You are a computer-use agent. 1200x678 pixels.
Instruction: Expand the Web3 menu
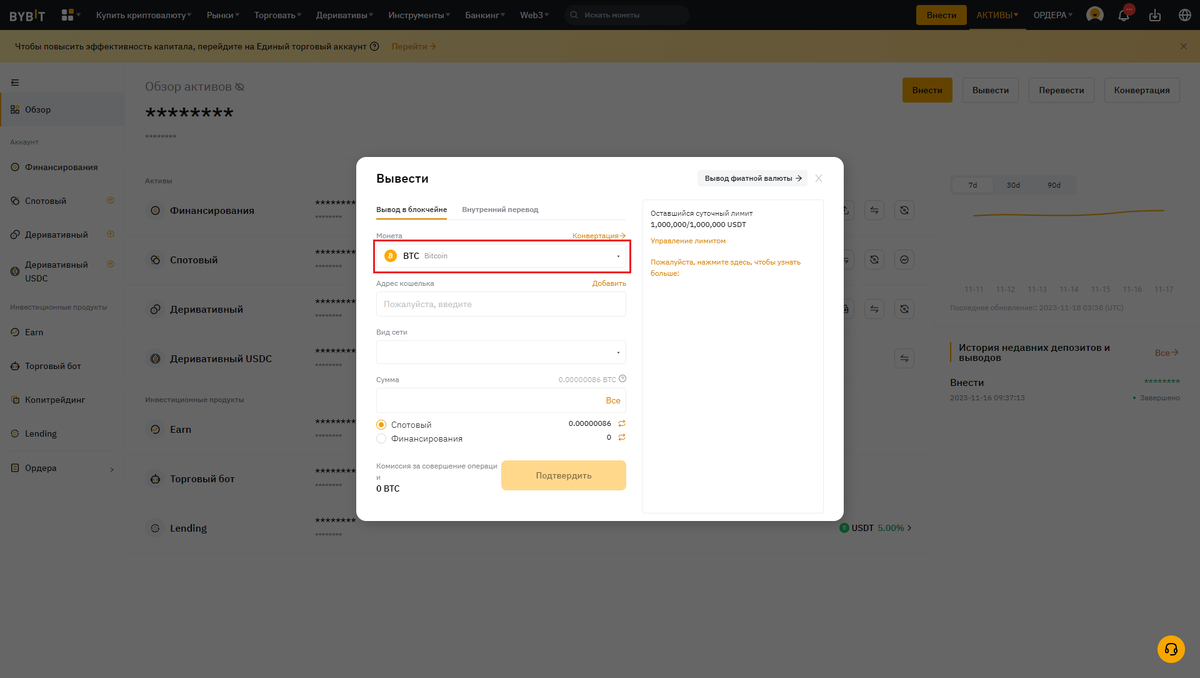[x=535, y=15]
